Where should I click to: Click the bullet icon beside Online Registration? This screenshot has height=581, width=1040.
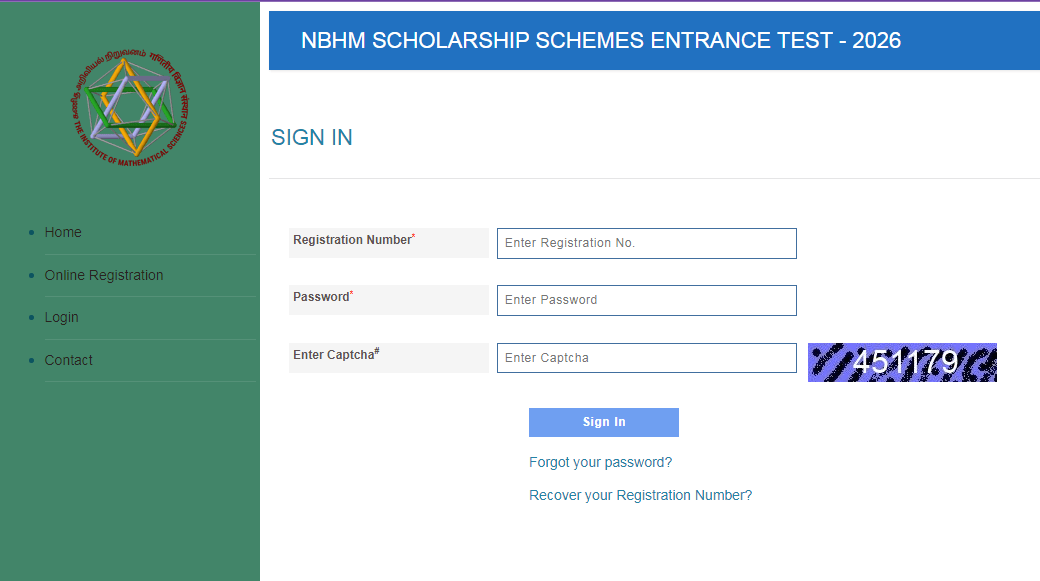(x=30, y=275)
